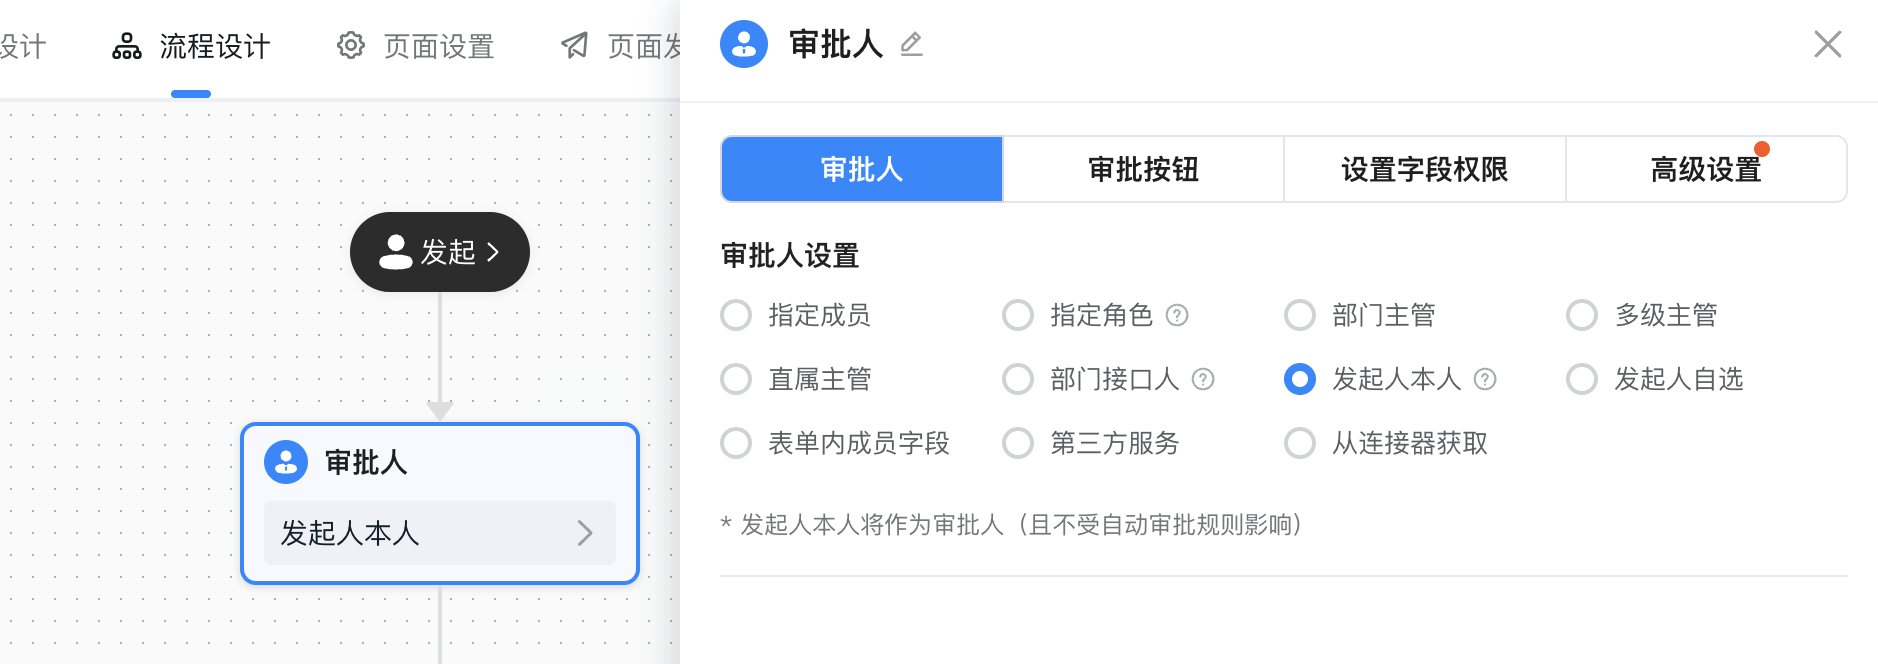Open the 发起人本人 row chevron in node
Image resolution: width=1878 pixels, height=664 pixels.
coord(585,533)
